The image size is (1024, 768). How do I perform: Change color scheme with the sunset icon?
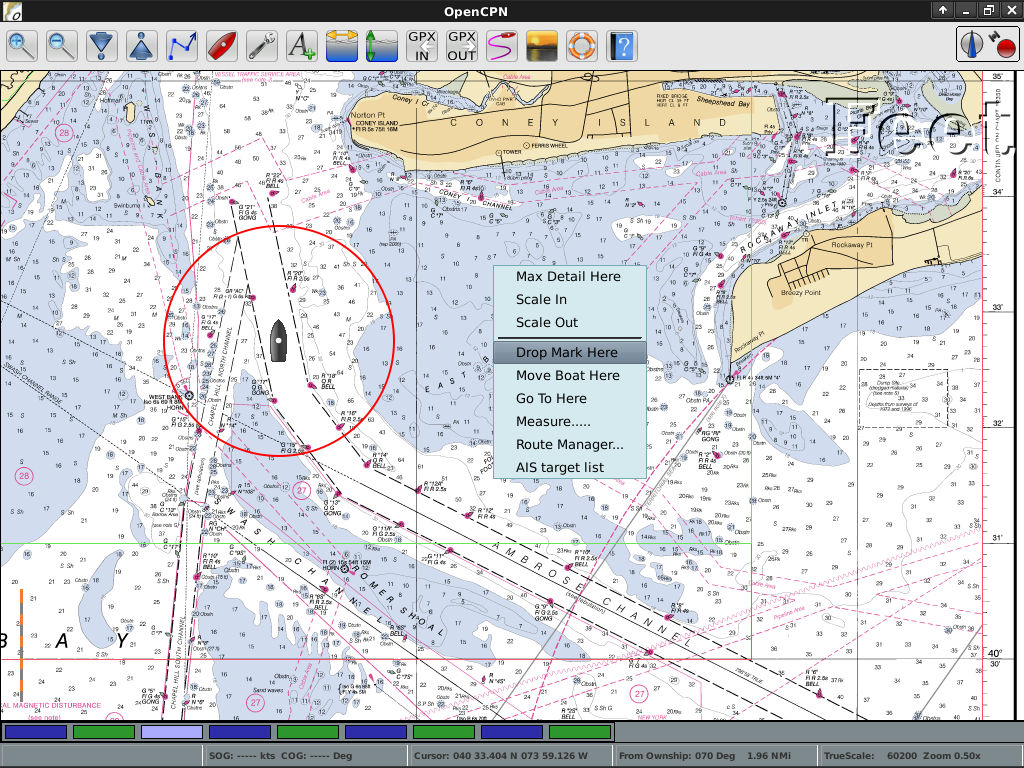point(542,46)
